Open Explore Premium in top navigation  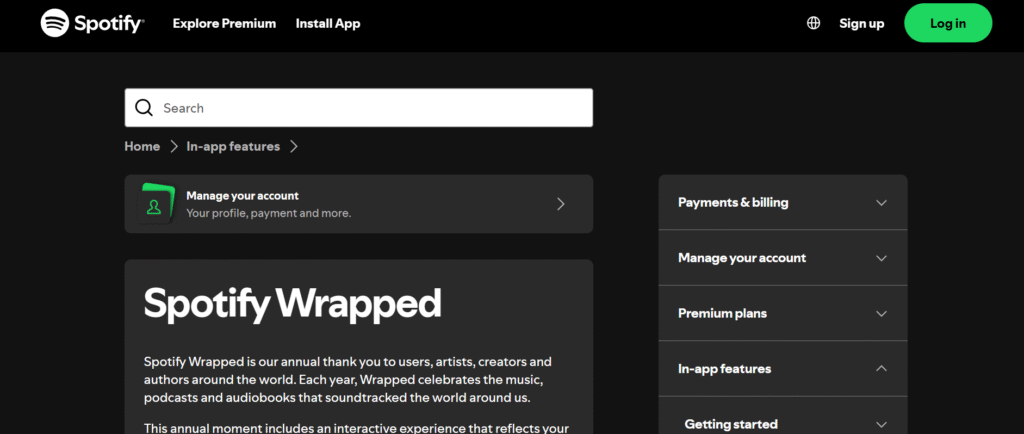[x=224, y=23]
